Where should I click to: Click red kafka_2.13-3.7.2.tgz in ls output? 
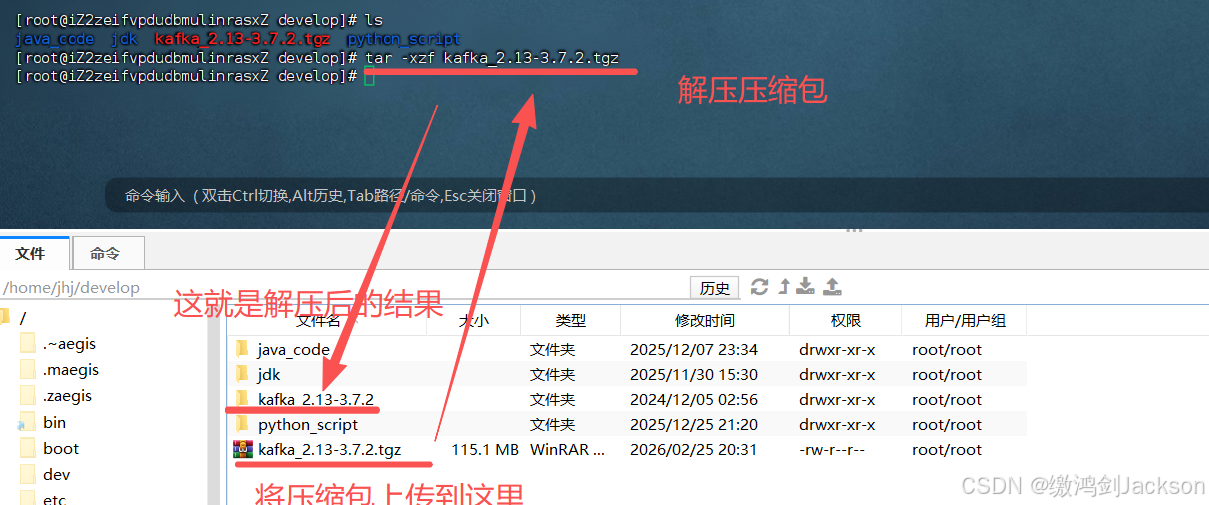pos(242,39)
